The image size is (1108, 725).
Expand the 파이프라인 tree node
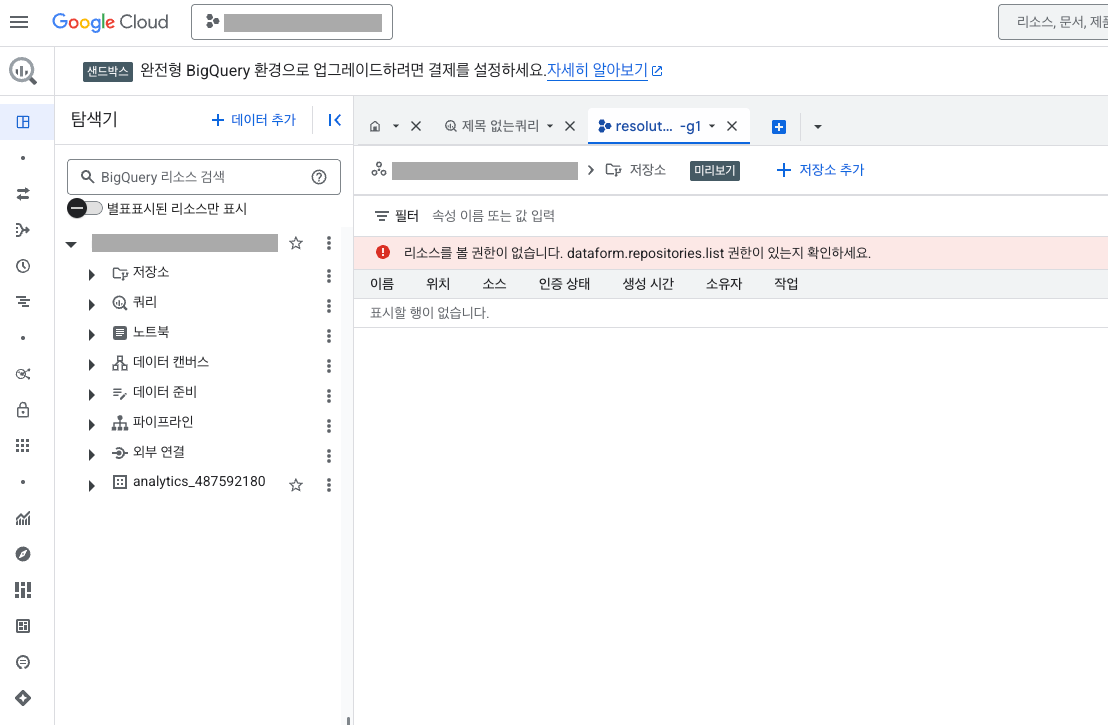[91, 425]
